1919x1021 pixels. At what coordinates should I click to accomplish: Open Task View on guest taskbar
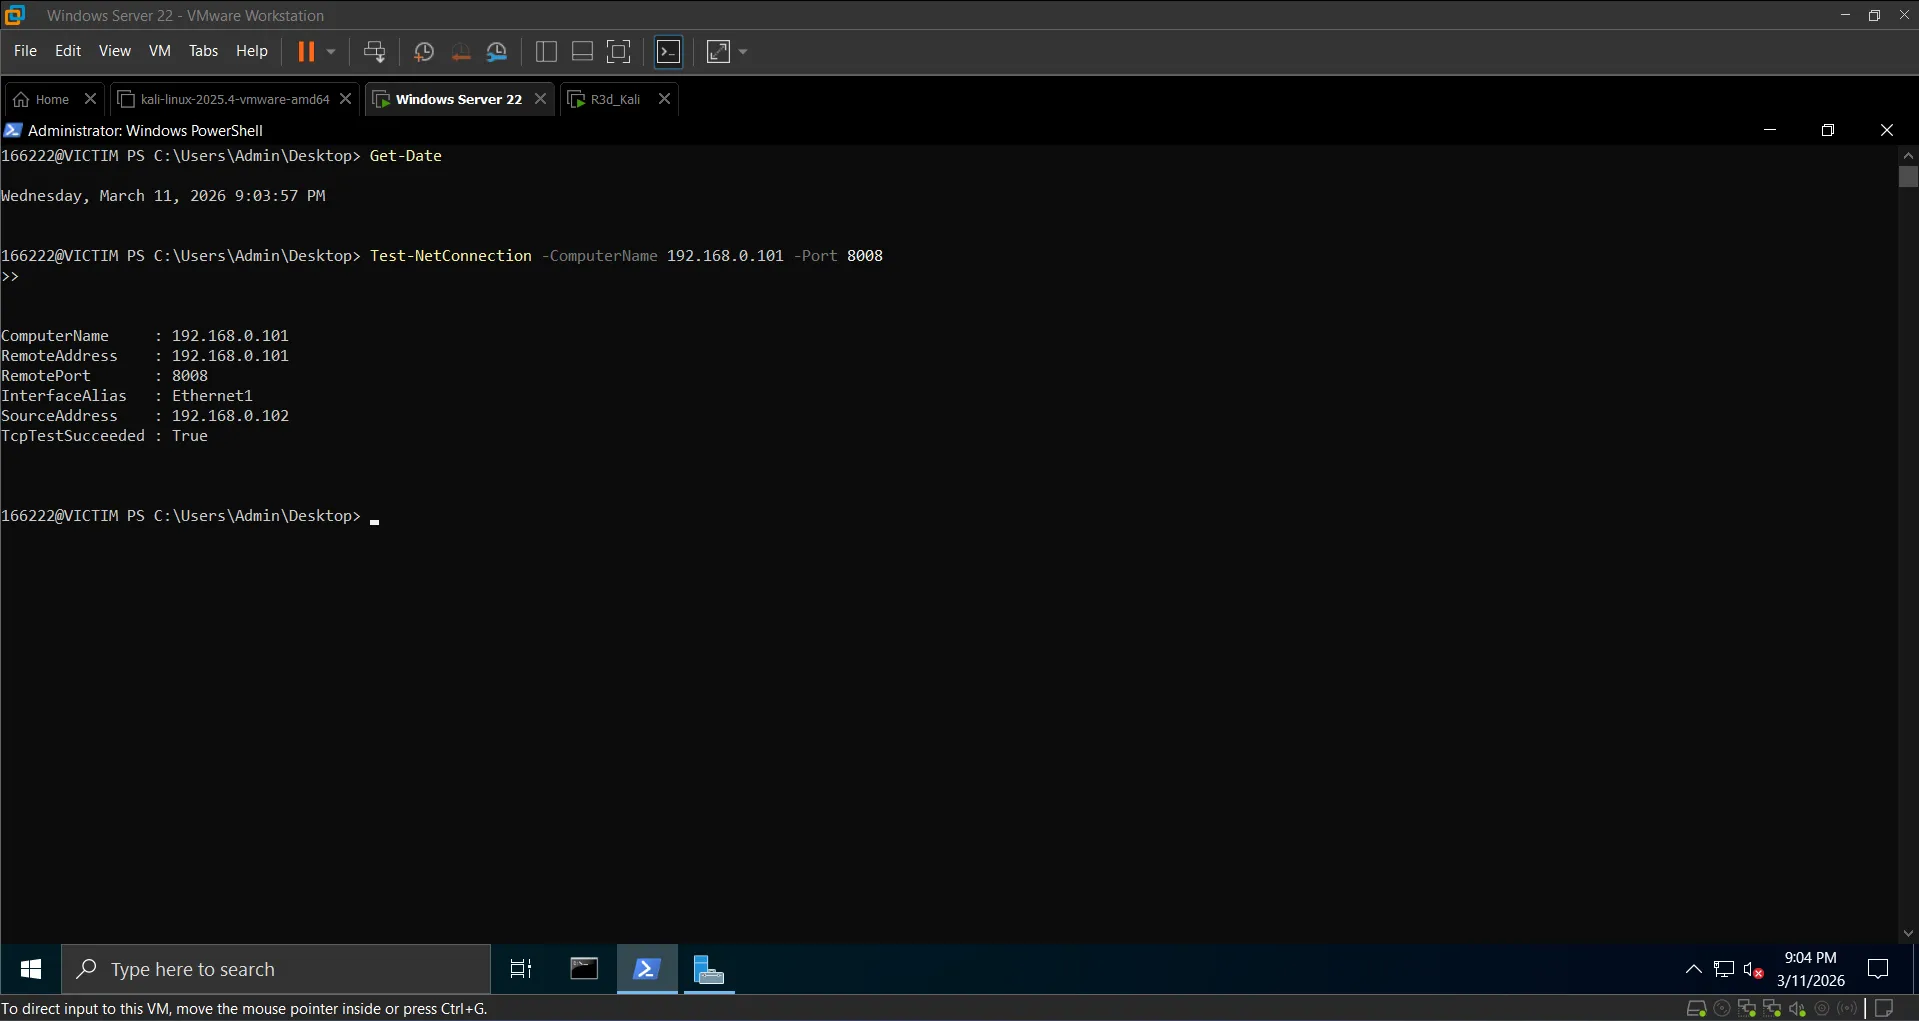pyautogui.click(x=521, y=969)
